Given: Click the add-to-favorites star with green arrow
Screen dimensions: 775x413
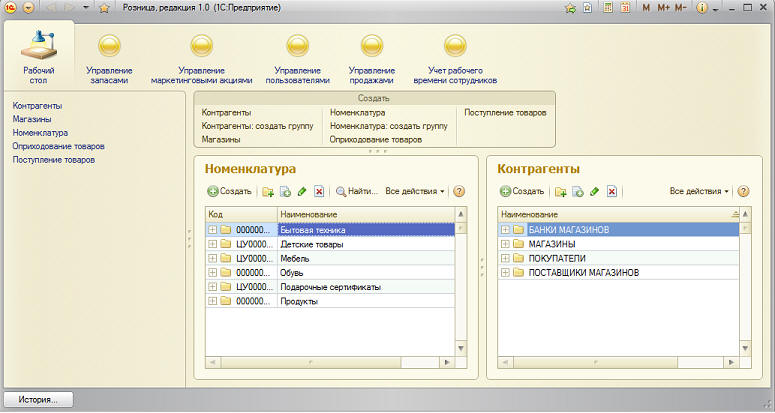Looking at the screenshot, I should pos(570,8).
